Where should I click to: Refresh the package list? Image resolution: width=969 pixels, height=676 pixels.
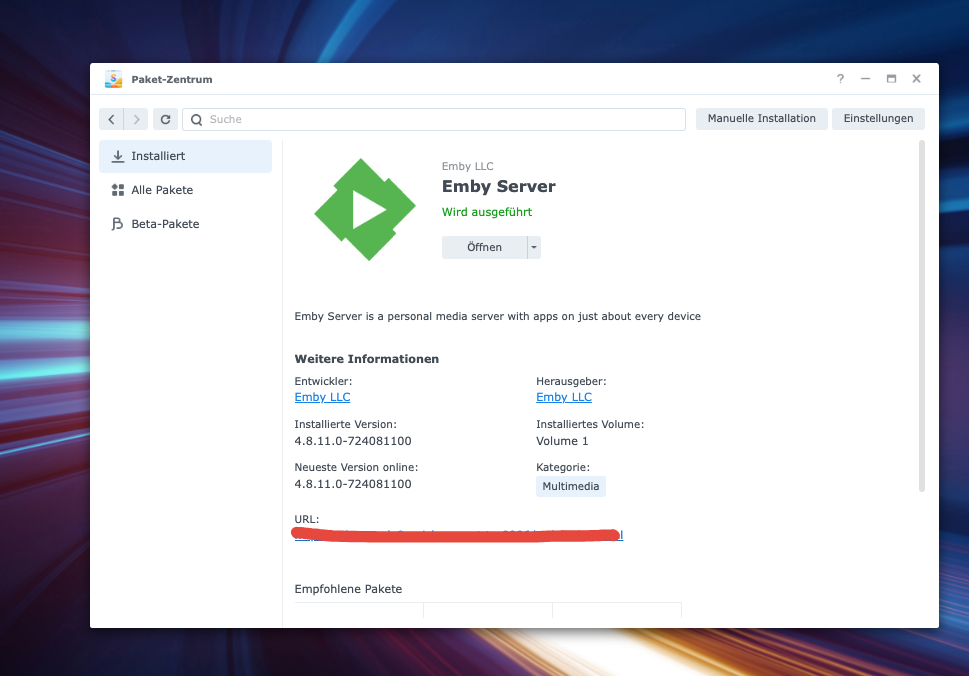(166, 119)
